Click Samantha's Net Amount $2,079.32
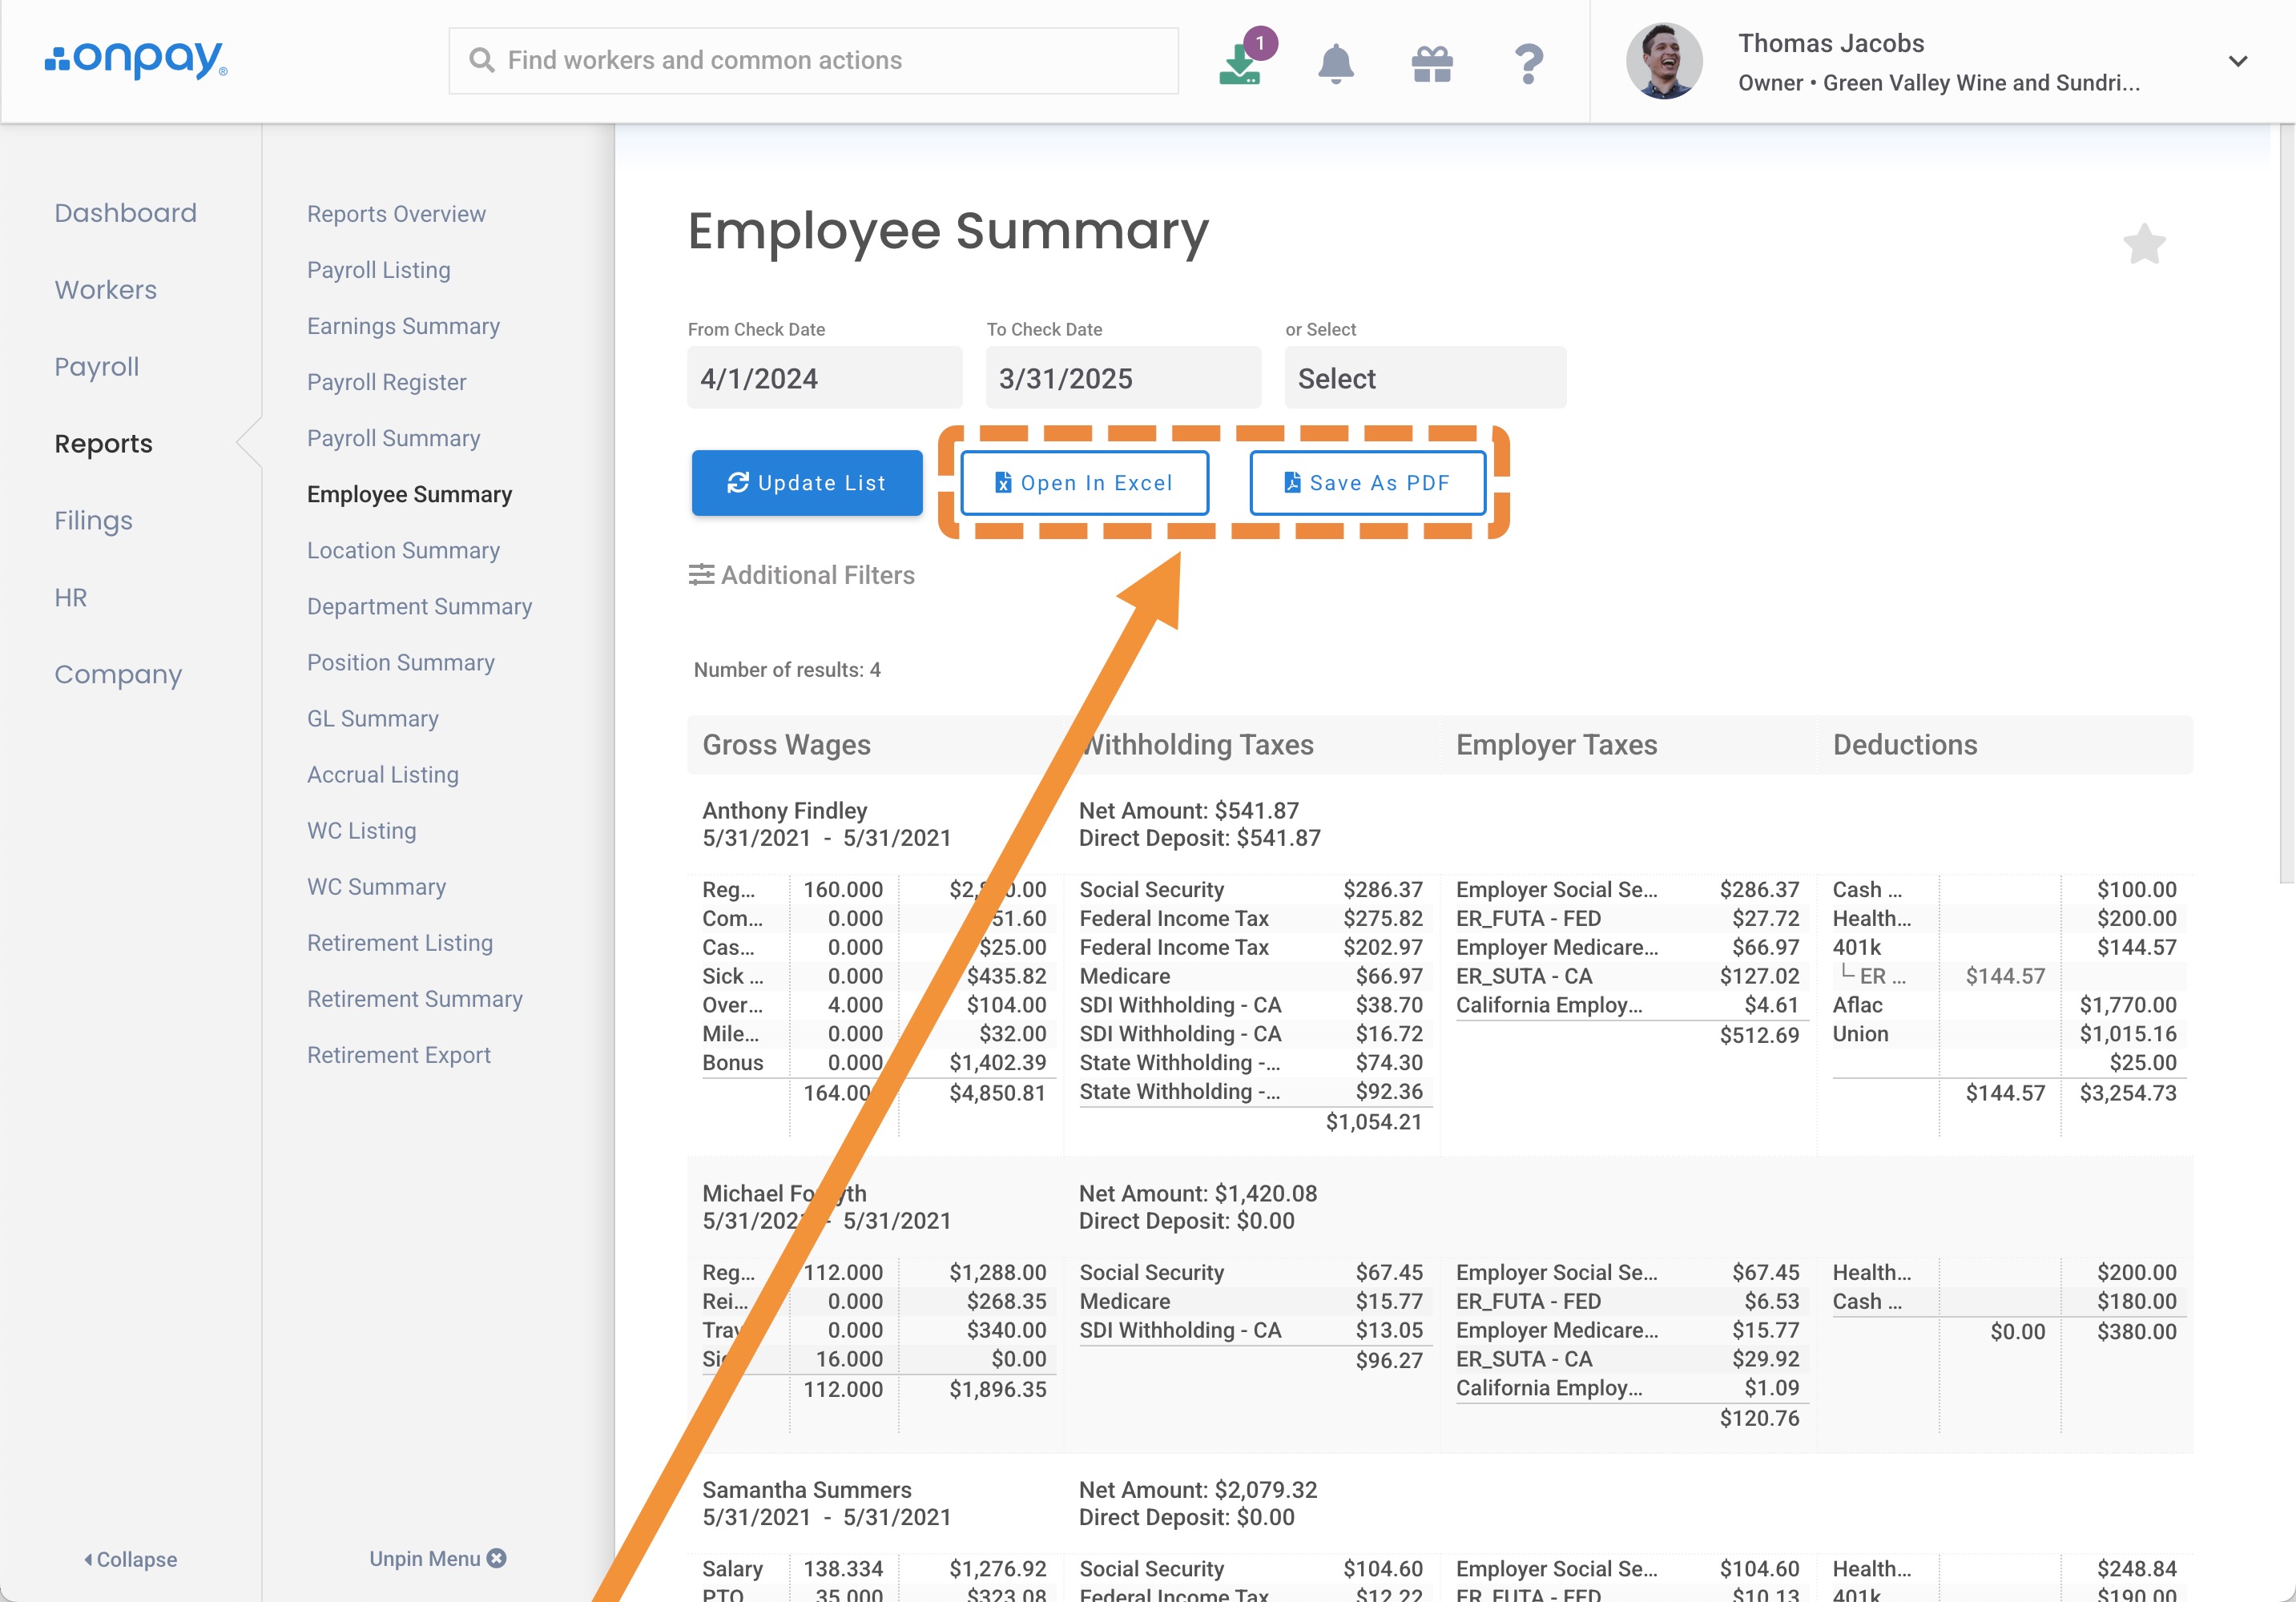The image size is (2296, 1602). click(x=1197, y=1490)
